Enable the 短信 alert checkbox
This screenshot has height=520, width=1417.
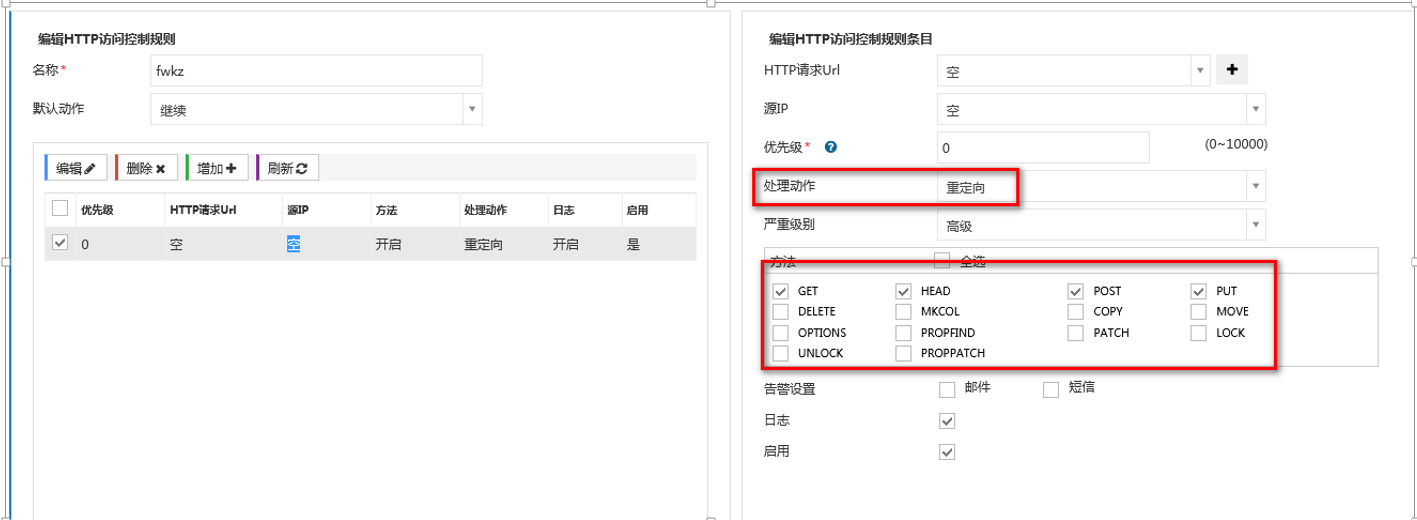(1050, 390)
